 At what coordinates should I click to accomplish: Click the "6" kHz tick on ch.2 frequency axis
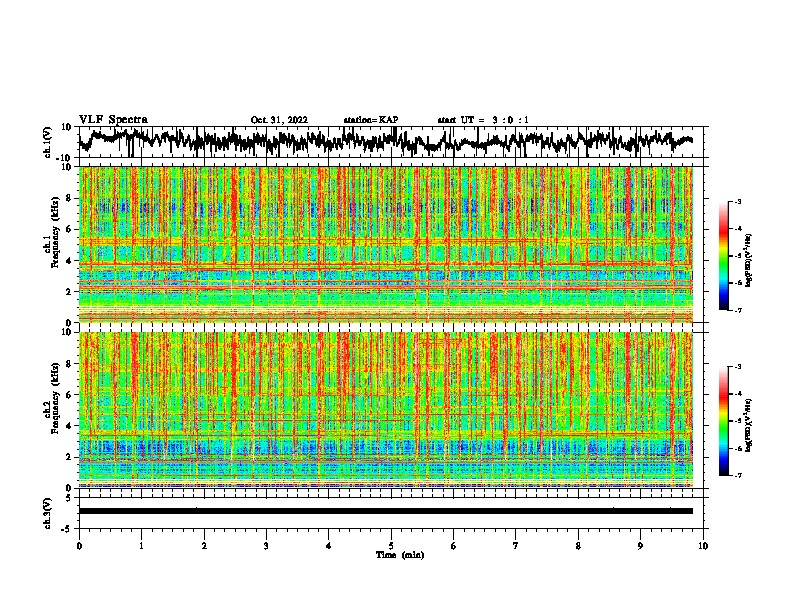69,395
